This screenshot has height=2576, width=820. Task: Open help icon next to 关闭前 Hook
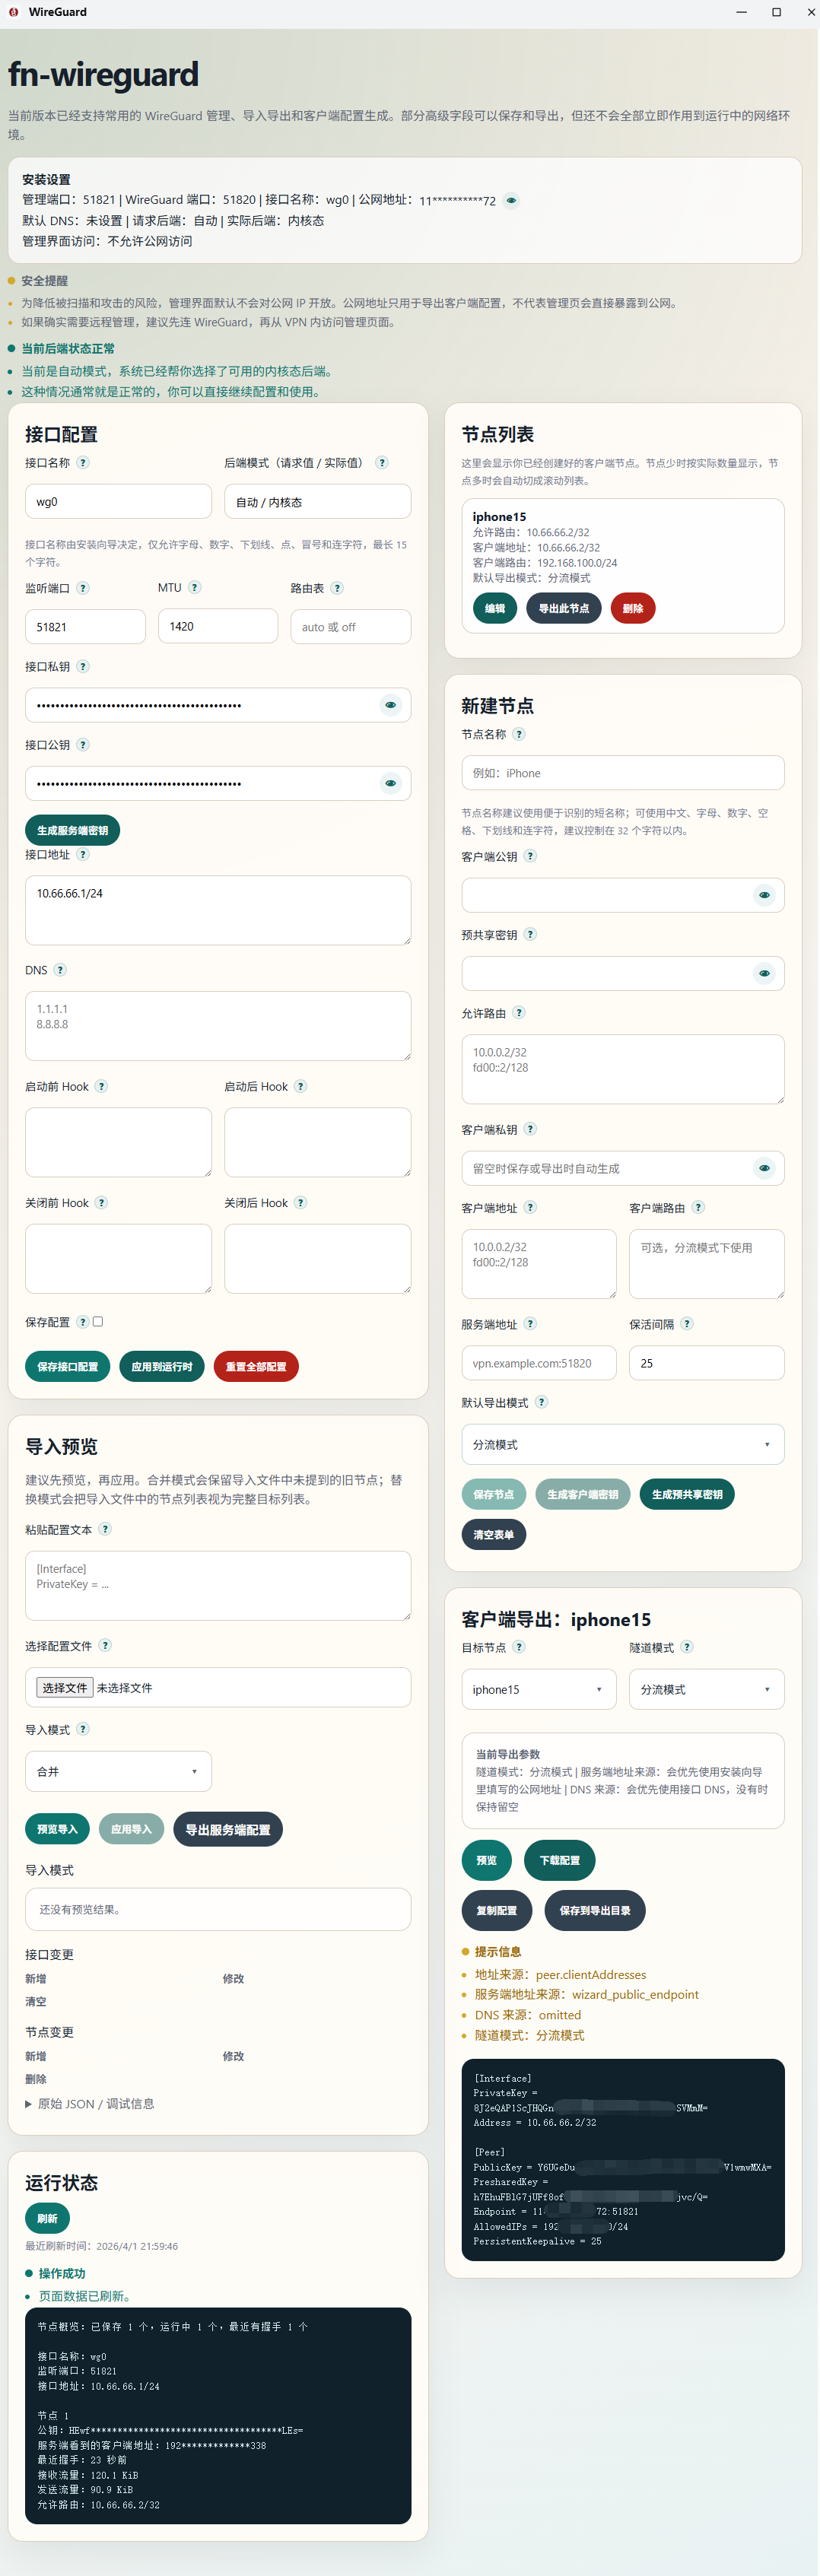click(x=101, y=1202)
